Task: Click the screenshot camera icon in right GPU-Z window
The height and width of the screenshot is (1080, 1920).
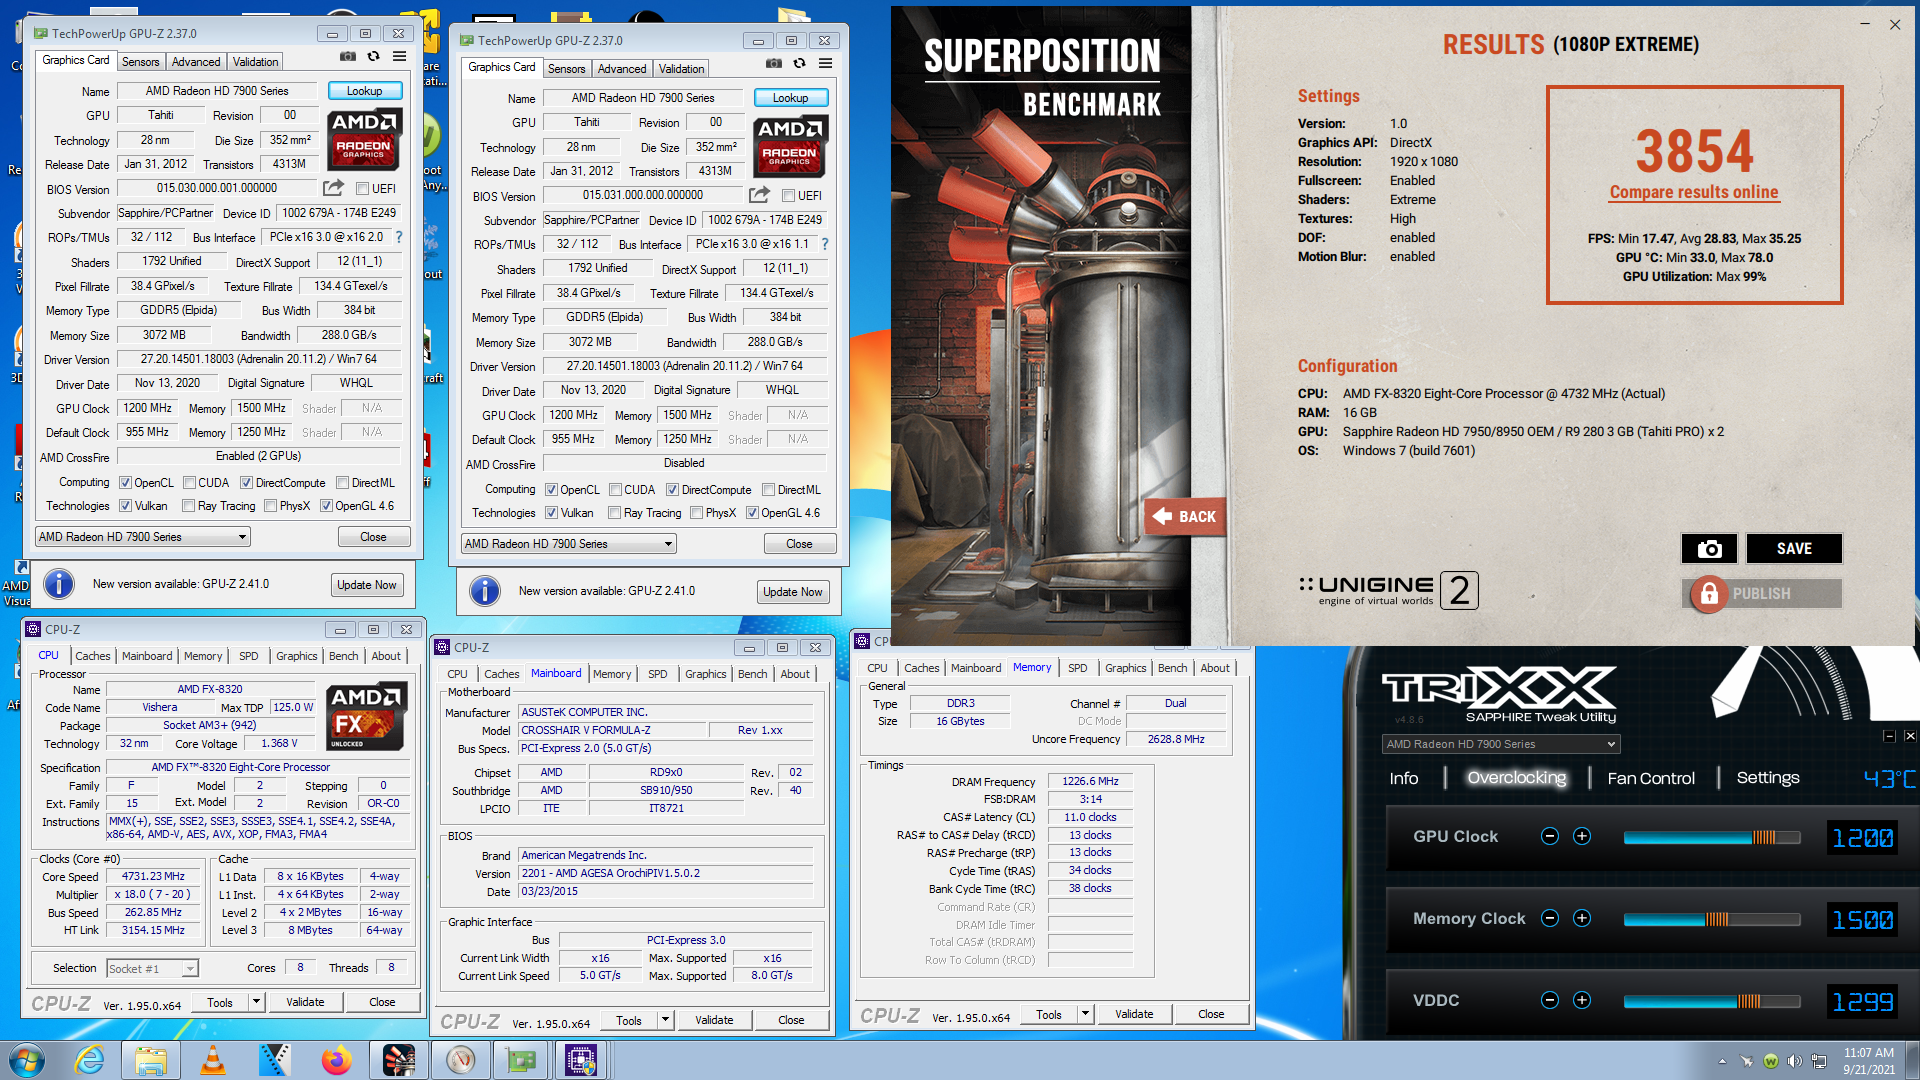Action: tap(773, 63)
